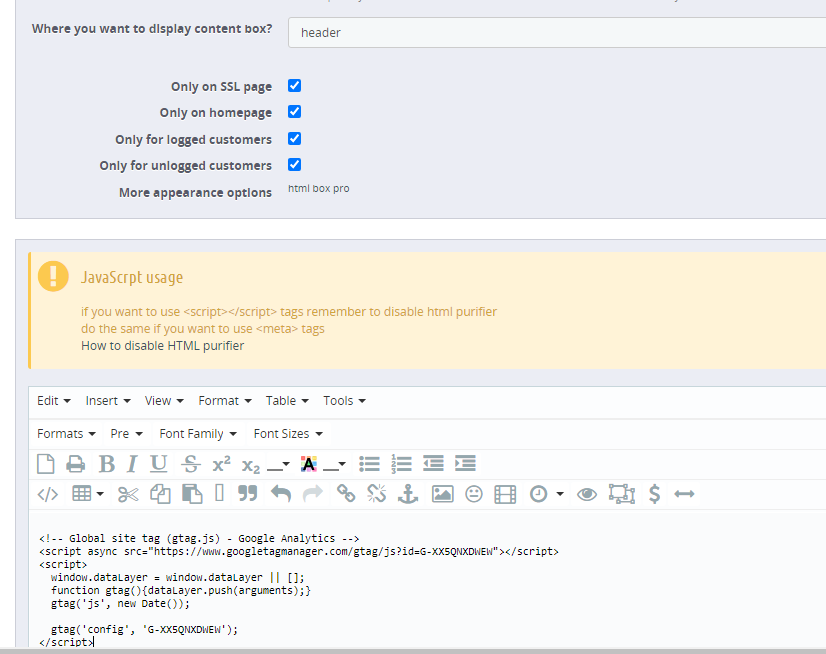Apply background color with highlighted A swatch

point(309,464)
